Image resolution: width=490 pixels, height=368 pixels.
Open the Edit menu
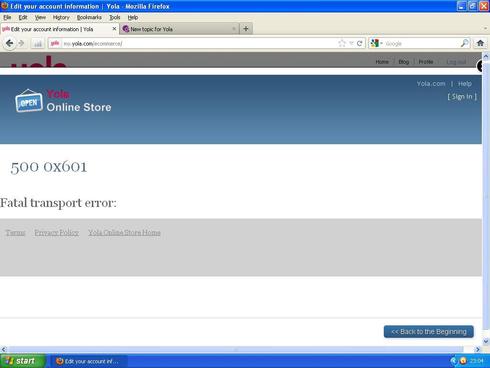coord(23,17)
